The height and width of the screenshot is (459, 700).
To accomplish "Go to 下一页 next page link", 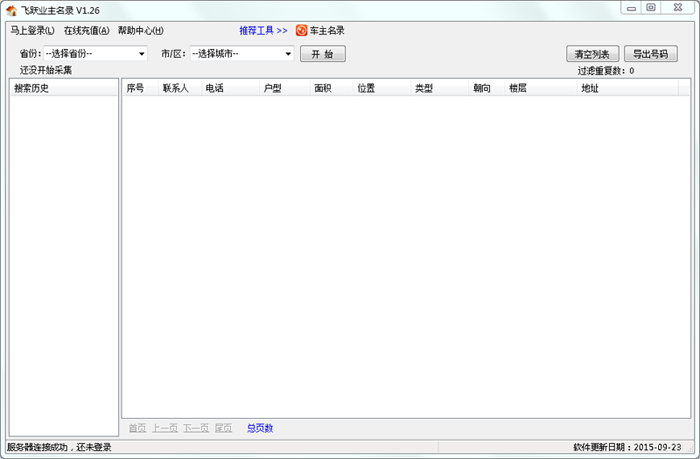I will [196, 428].
